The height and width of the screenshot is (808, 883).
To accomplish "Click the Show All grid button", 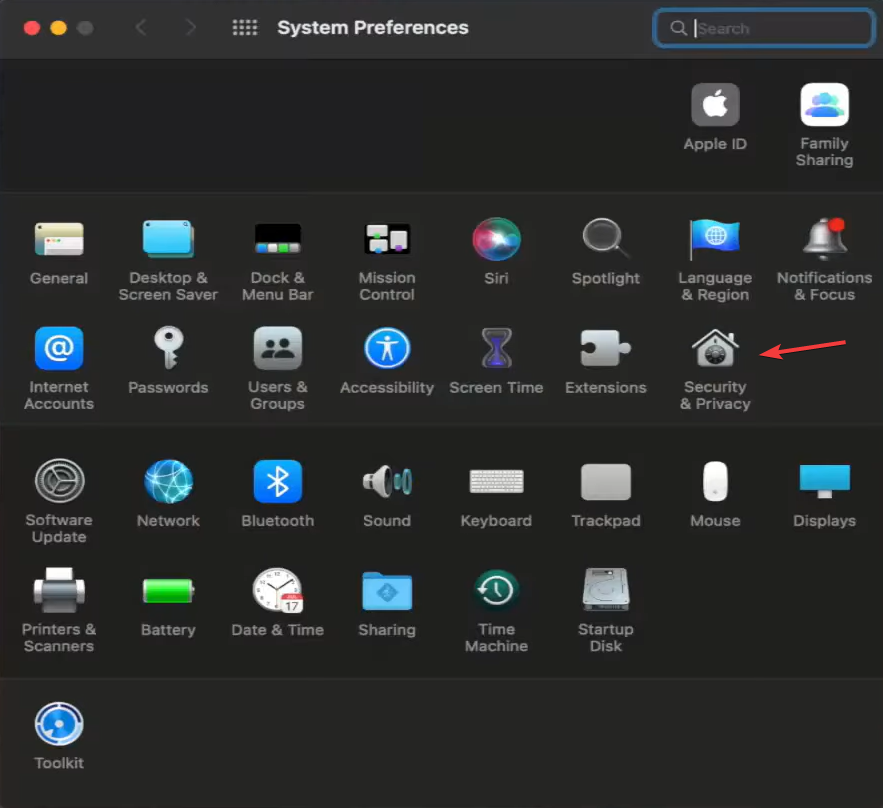I will point(245,27).
